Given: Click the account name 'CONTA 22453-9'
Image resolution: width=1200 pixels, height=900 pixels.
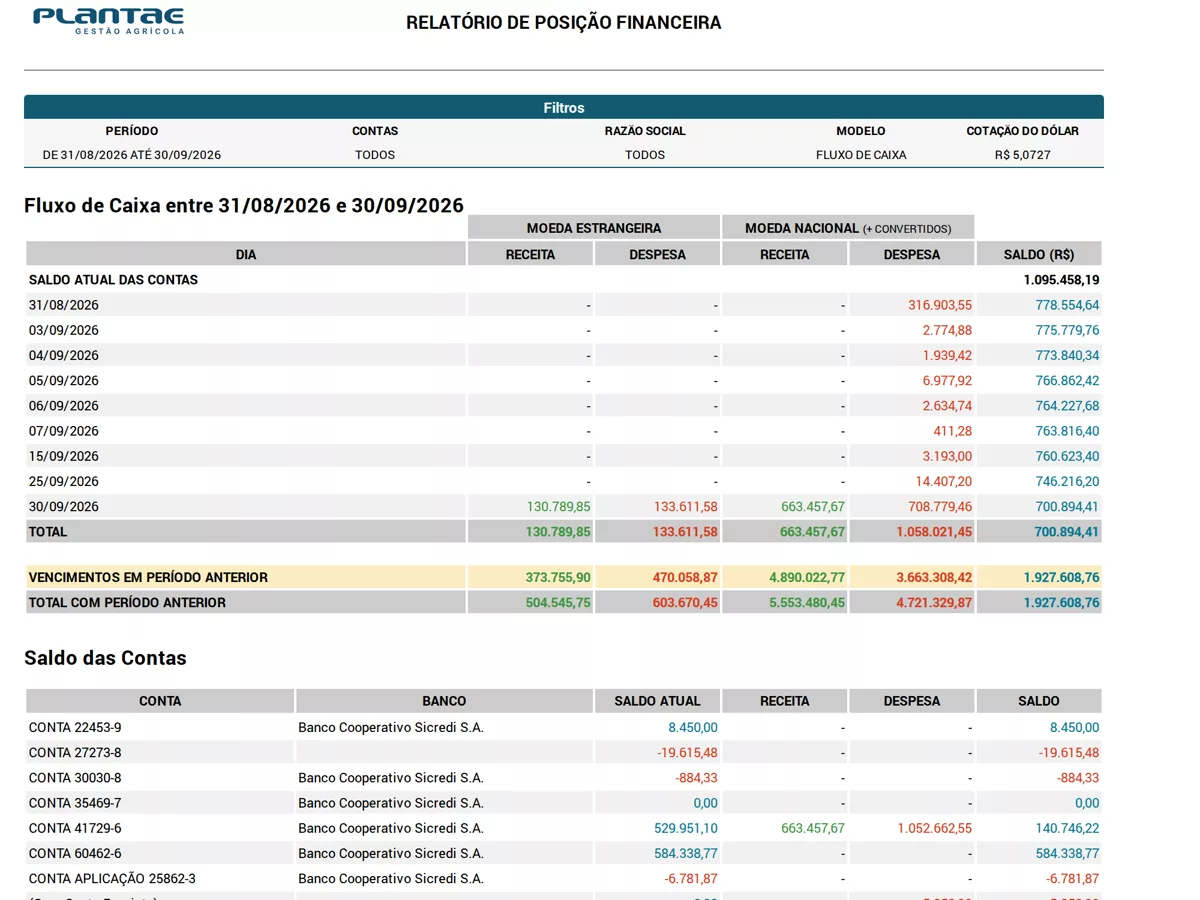Looking at the screenshot, I should pyautogui.click(x=75, y=728).
